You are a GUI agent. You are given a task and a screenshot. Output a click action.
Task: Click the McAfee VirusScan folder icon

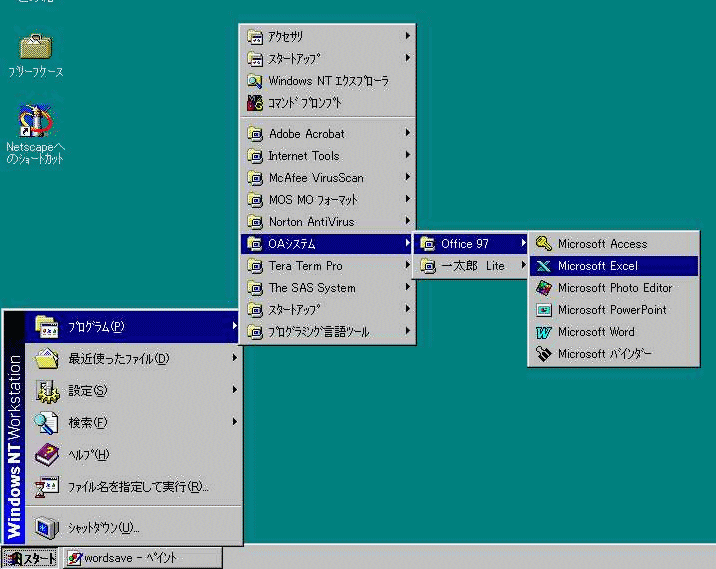[x=255, y=178]
